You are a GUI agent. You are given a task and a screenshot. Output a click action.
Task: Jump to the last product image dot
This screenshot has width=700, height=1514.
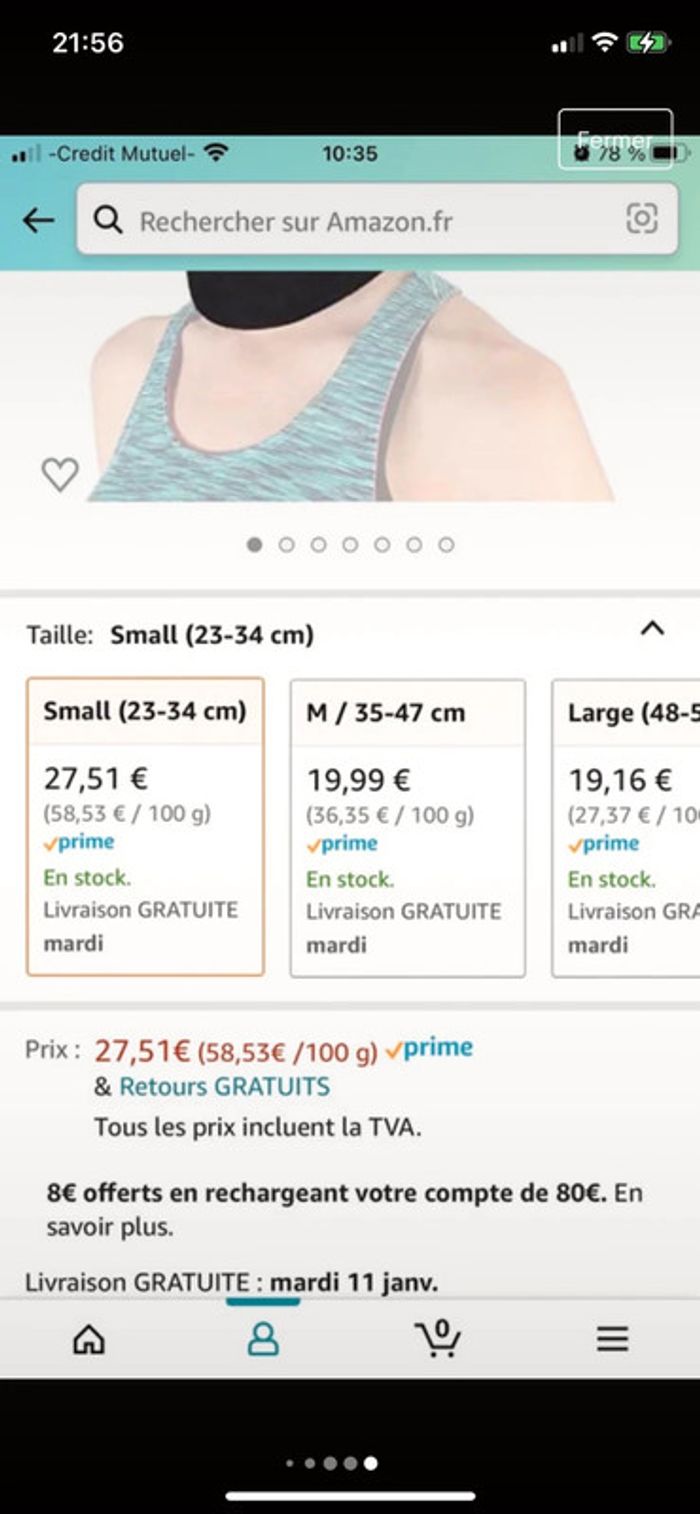446,545
